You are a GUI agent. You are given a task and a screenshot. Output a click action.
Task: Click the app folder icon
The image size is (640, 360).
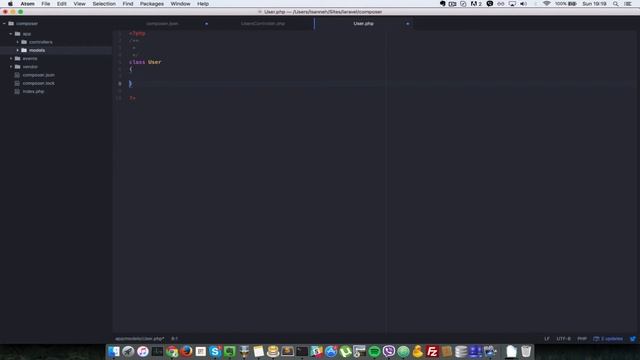click(x=18, y=34)
